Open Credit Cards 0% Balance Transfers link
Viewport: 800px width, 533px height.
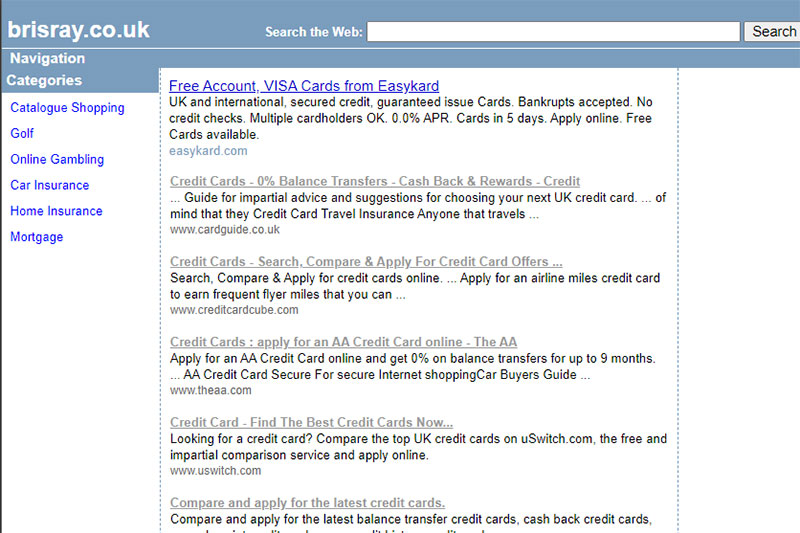[x=375, y=181]
